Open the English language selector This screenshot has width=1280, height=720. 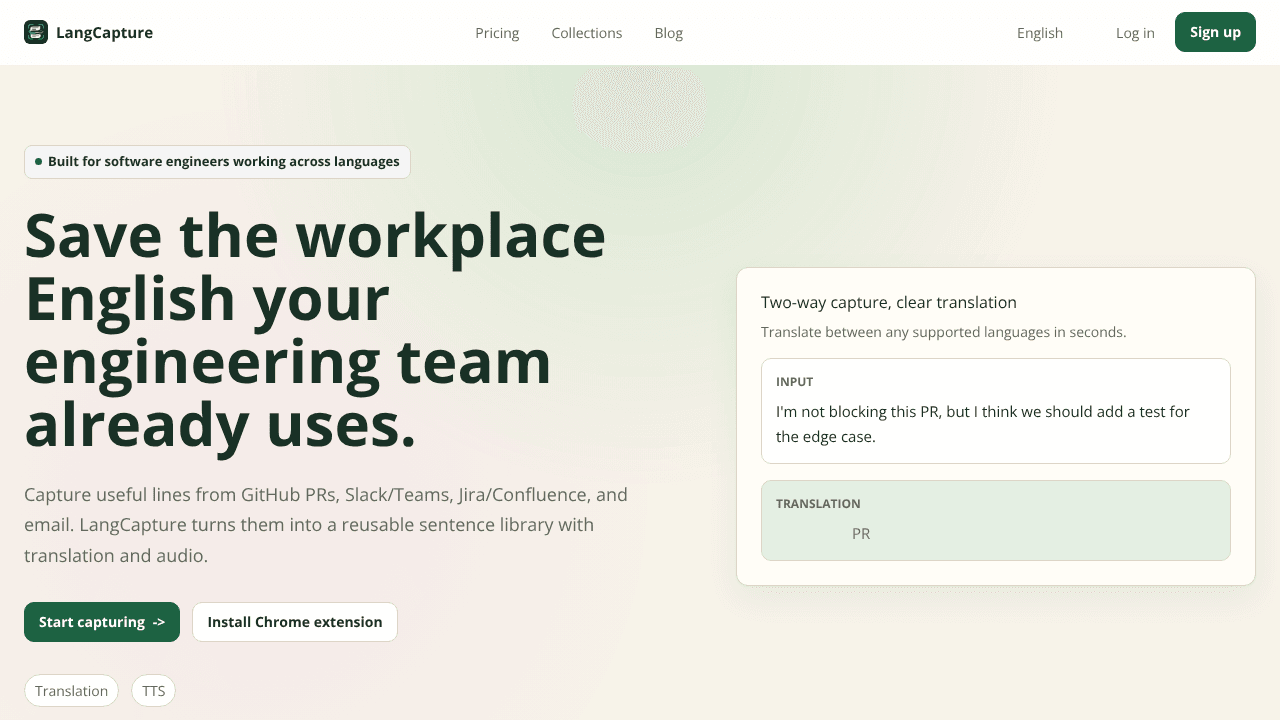coord(1040,33)
